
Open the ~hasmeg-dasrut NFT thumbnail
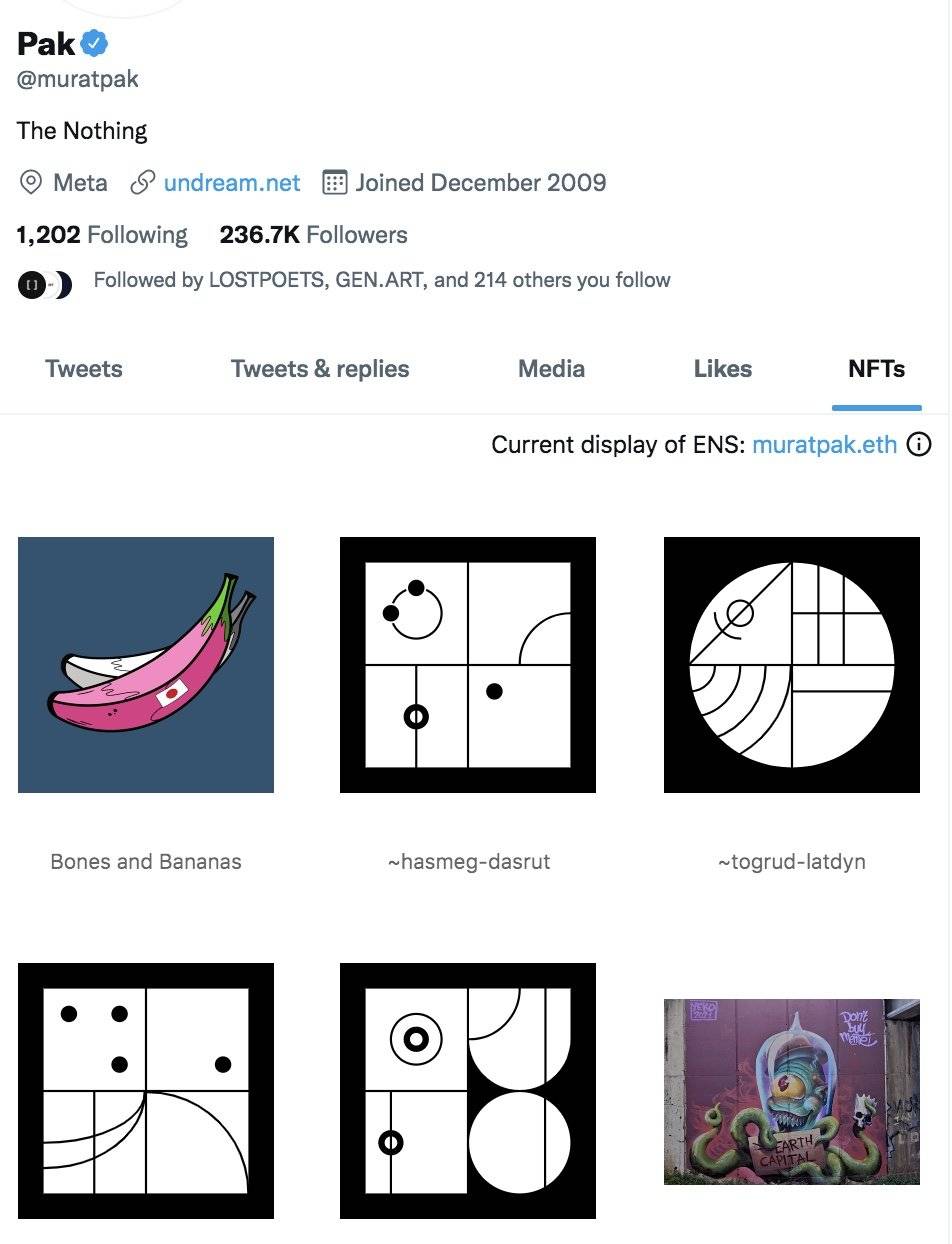click(468, 665)
